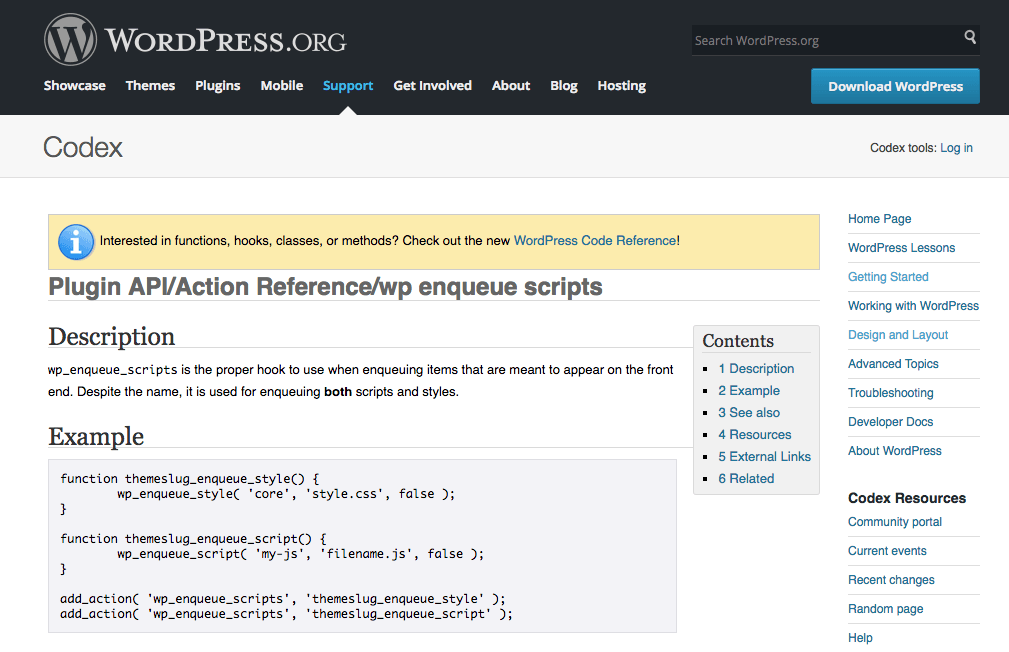Screen dimensions: 1009x652
Task: Visit the Developer Docs sidebar link
Action: tap(890, 422)
